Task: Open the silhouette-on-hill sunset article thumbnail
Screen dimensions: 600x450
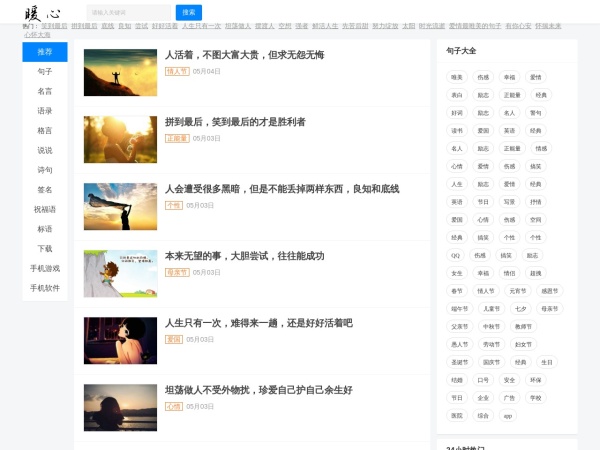Action: tap(121, 72)
